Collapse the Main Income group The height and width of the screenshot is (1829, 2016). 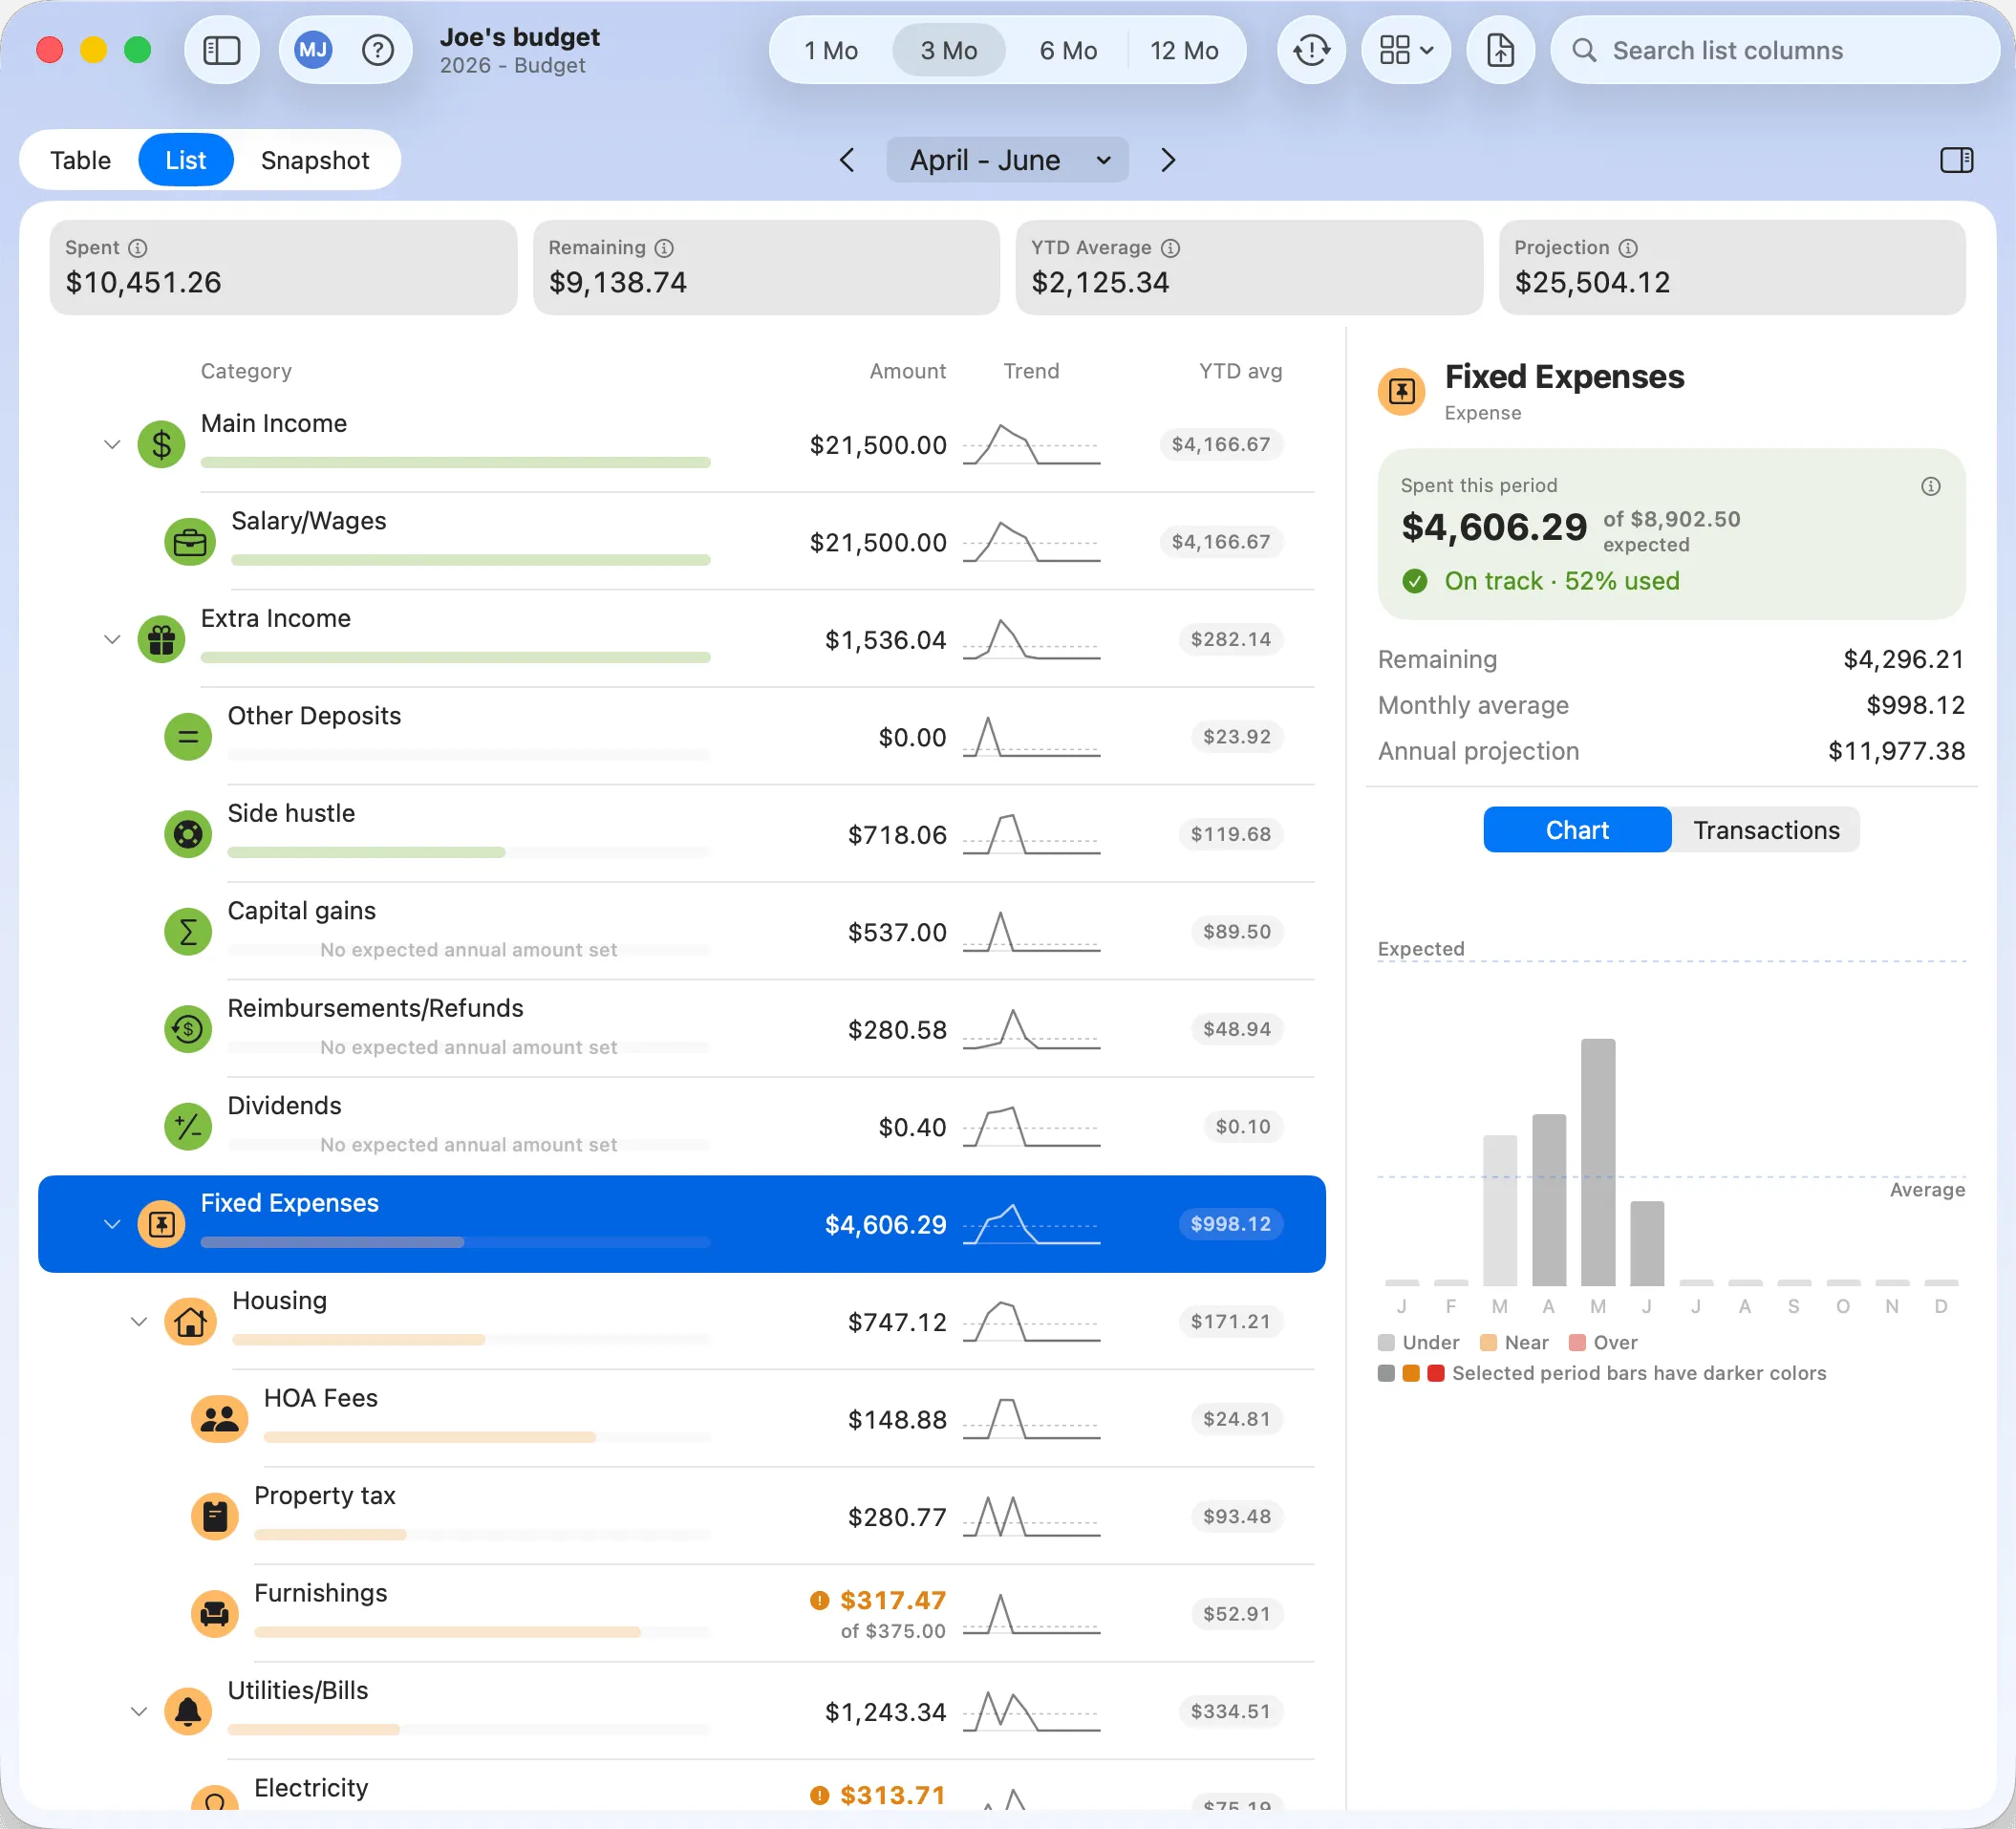click(112, 444)
